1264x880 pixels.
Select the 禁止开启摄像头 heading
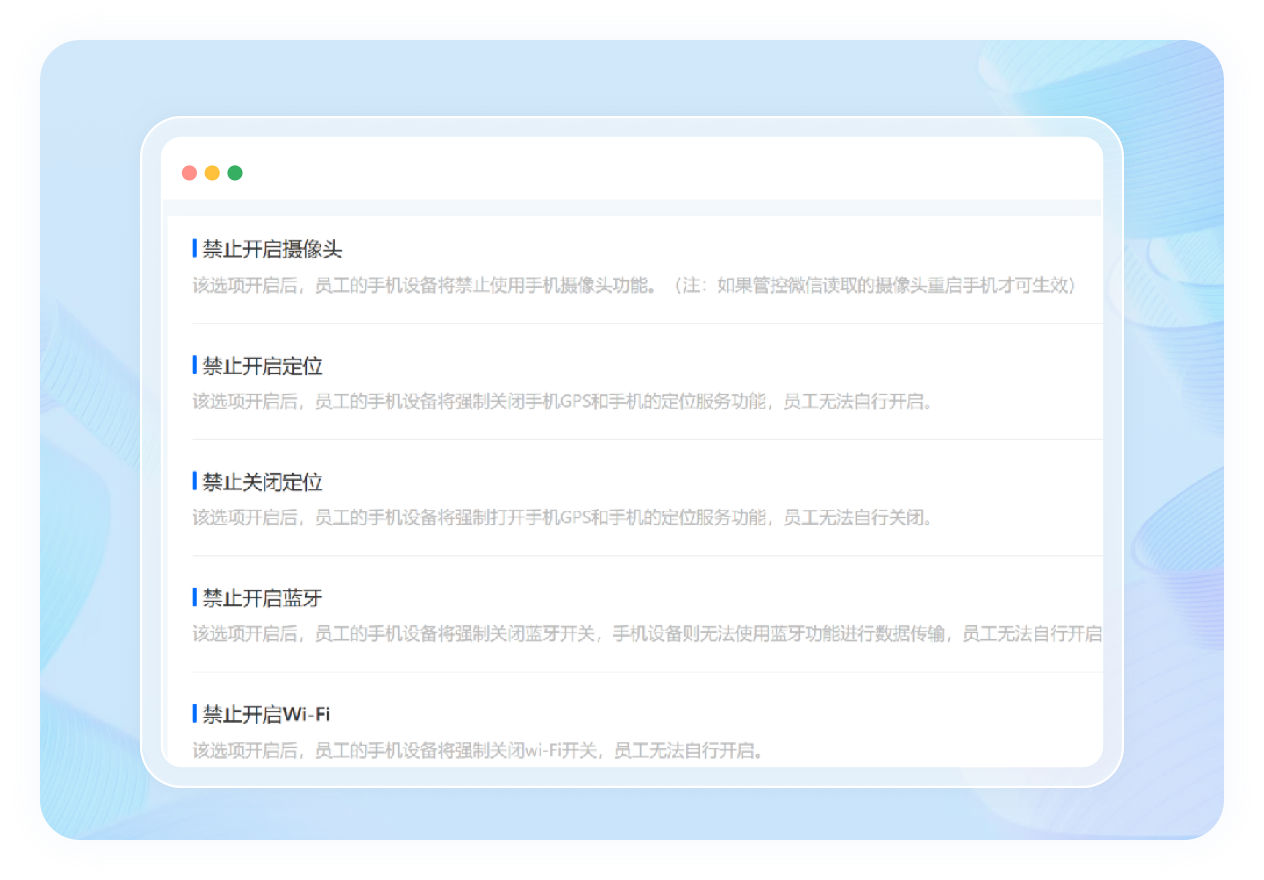point(272,249)
